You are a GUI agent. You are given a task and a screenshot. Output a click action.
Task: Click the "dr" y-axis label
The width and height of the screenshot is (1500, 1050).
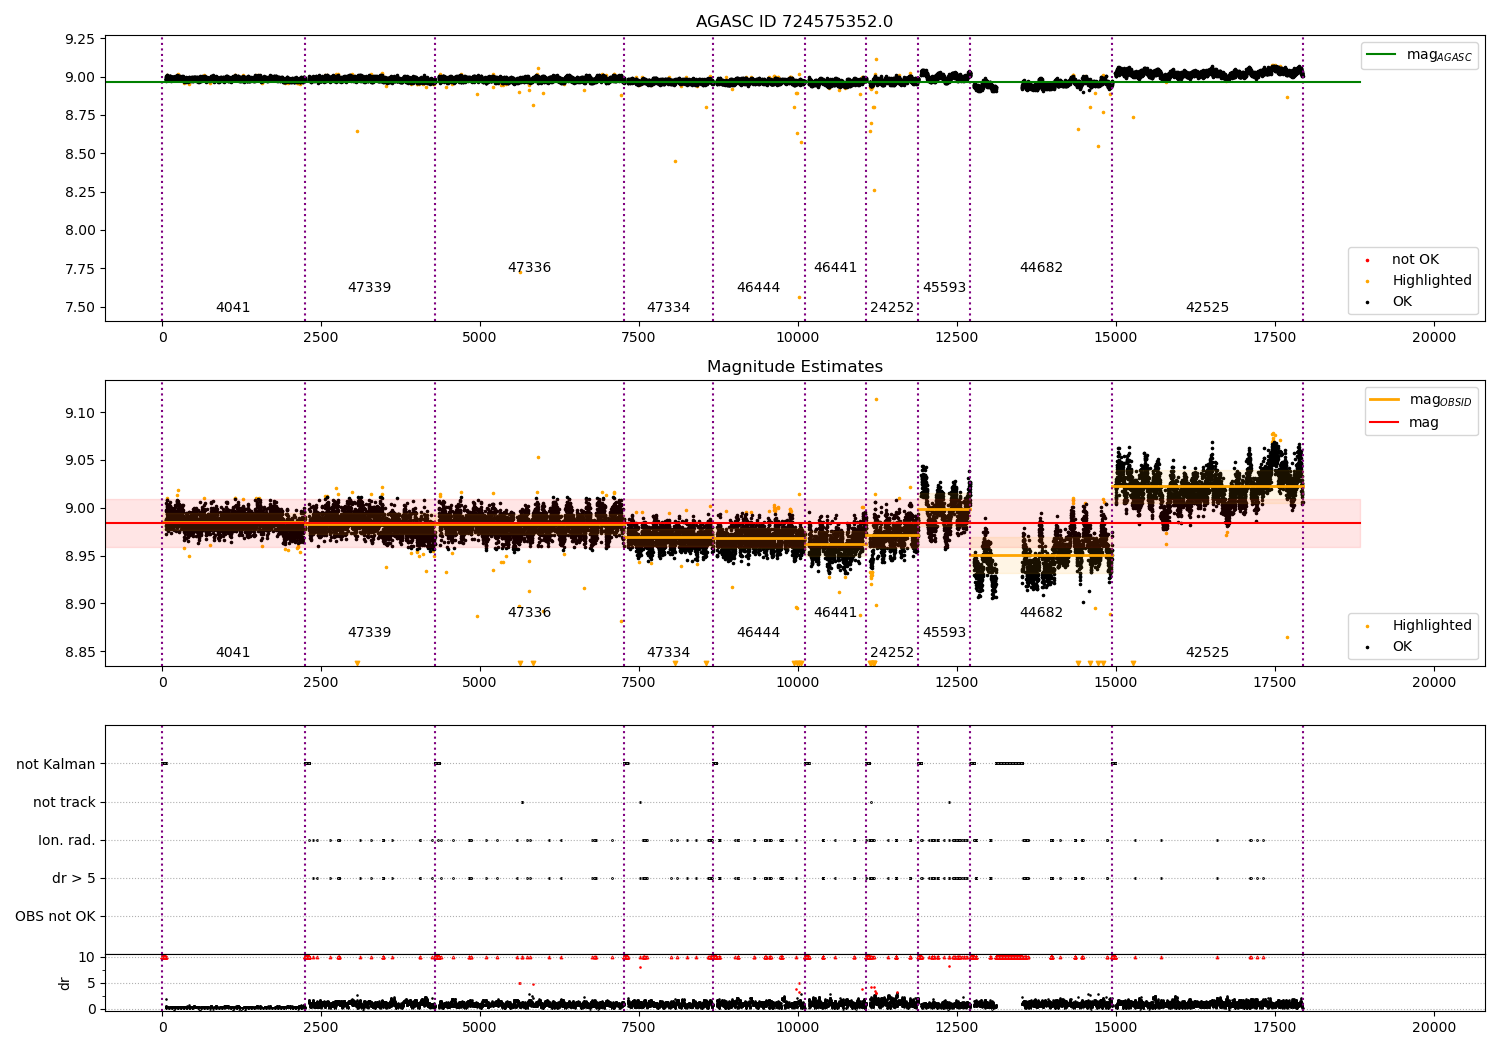pos(65,983)
